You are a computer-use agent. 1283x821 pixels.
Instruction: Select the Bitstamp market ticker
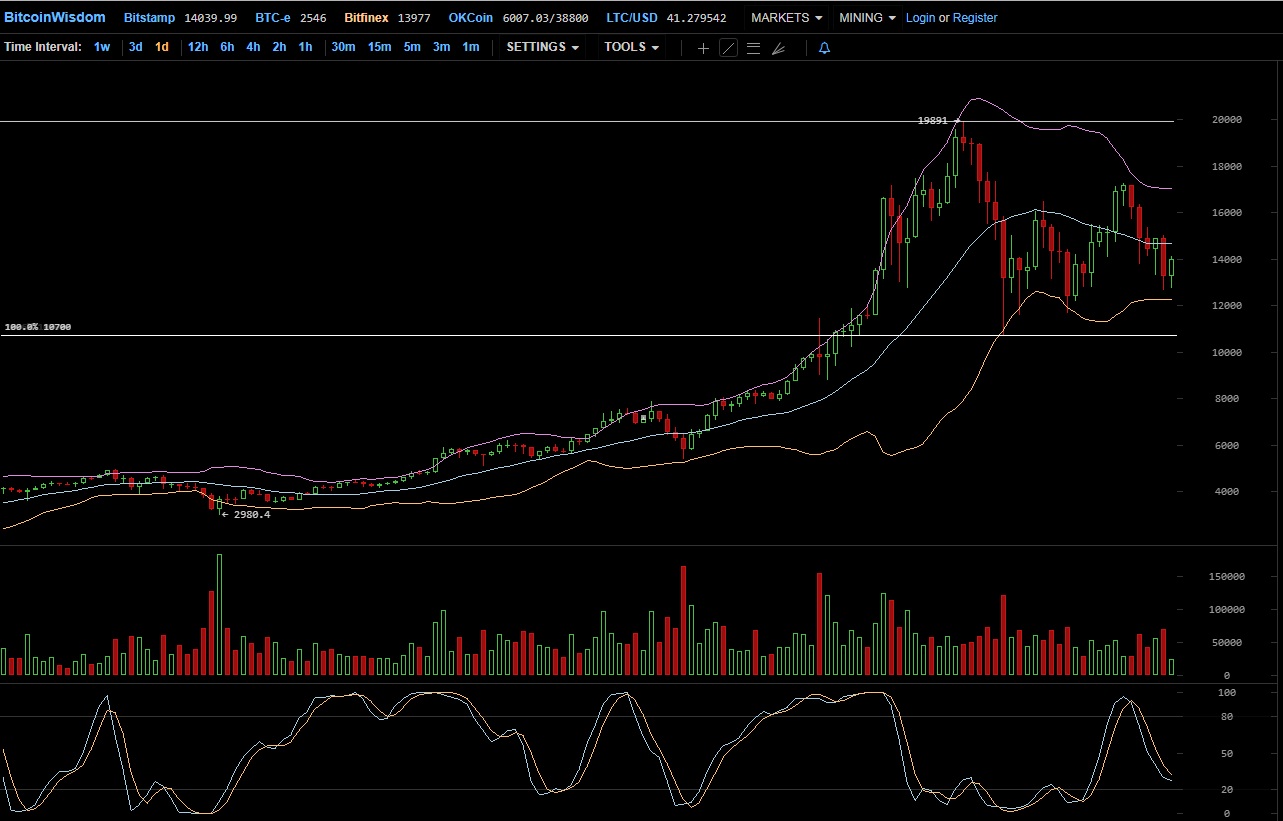pos(151,18)
